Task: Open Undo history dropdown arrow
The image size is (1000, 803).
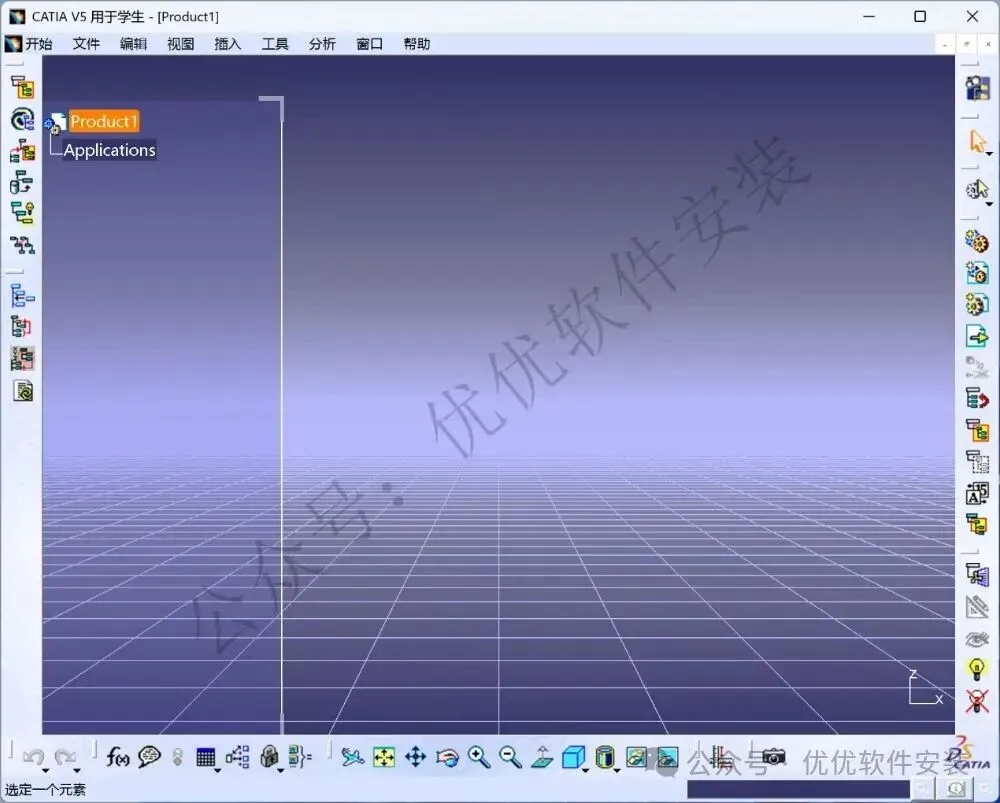Action: [45, 771]
